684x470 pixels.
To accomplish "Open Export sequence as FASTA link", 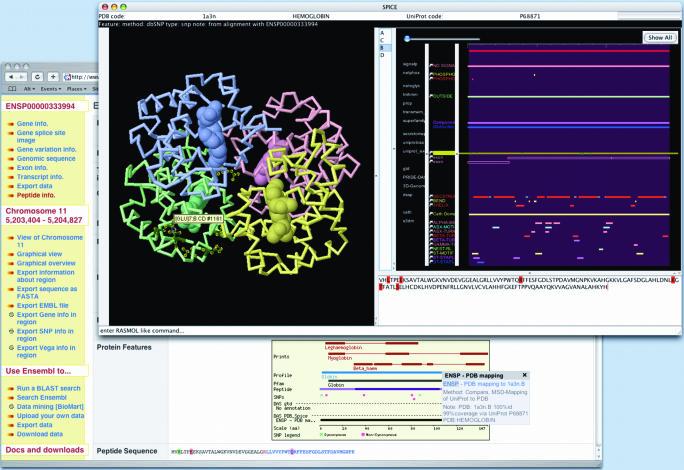I will [x=47, y=292].
